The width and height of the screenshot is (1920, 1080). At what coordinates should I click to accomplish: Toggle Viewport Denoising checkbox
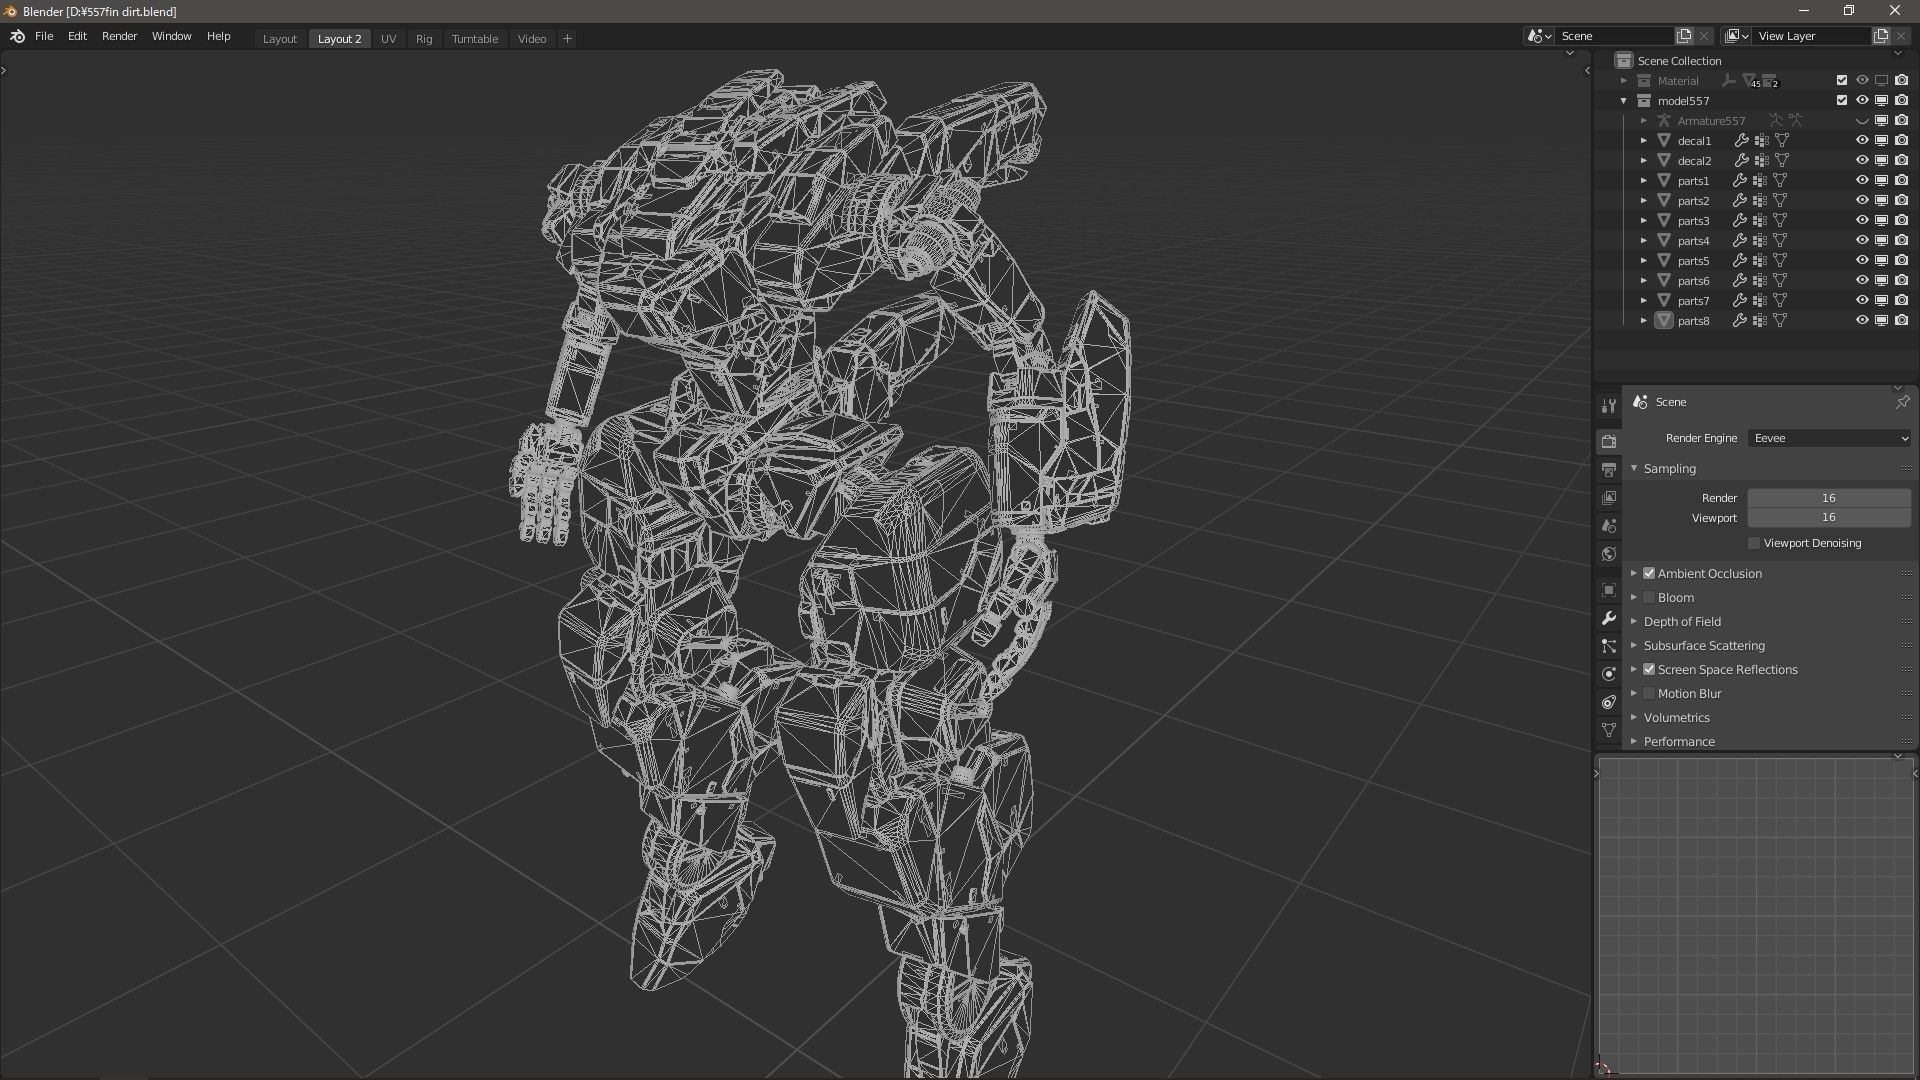coord(1753,543)
